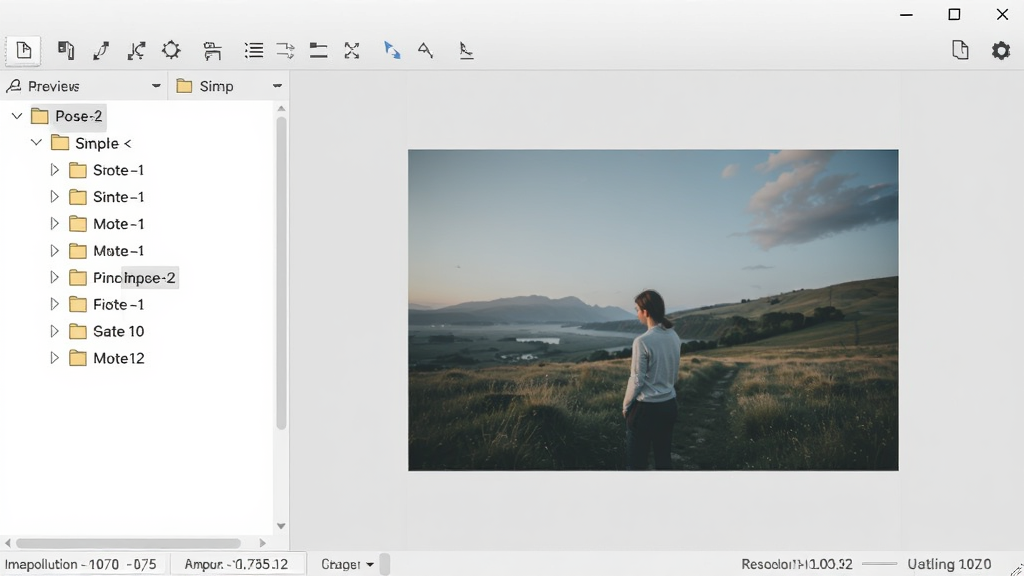This screenshot has height=576, width=1024.
Task: Select the Sate 10 tree item label
Action: pyautogui.click(x=118, y=332)
